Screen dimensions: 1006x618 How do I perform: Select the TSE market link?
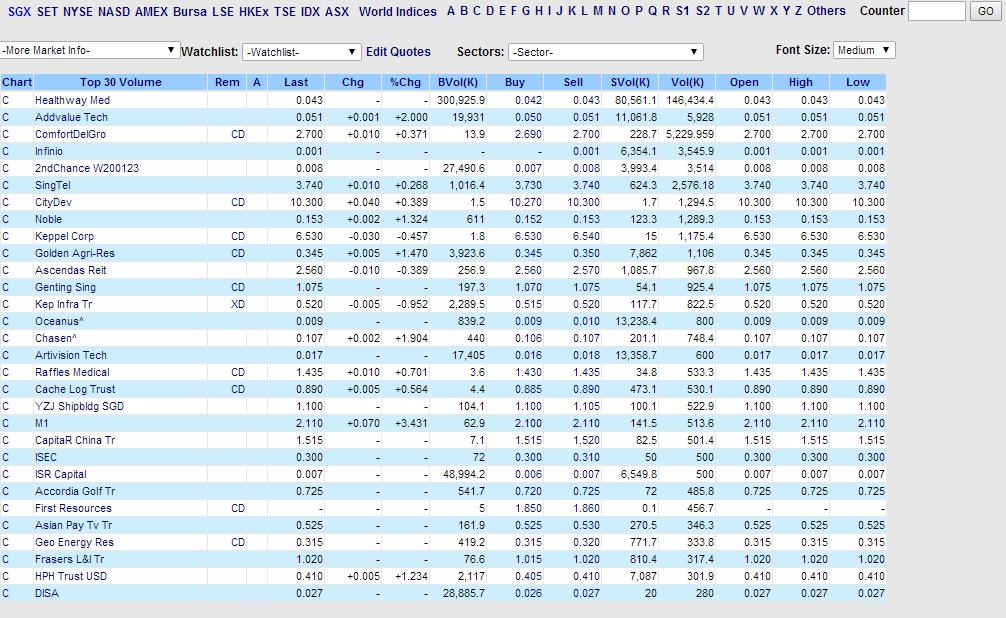coord(284,12)
